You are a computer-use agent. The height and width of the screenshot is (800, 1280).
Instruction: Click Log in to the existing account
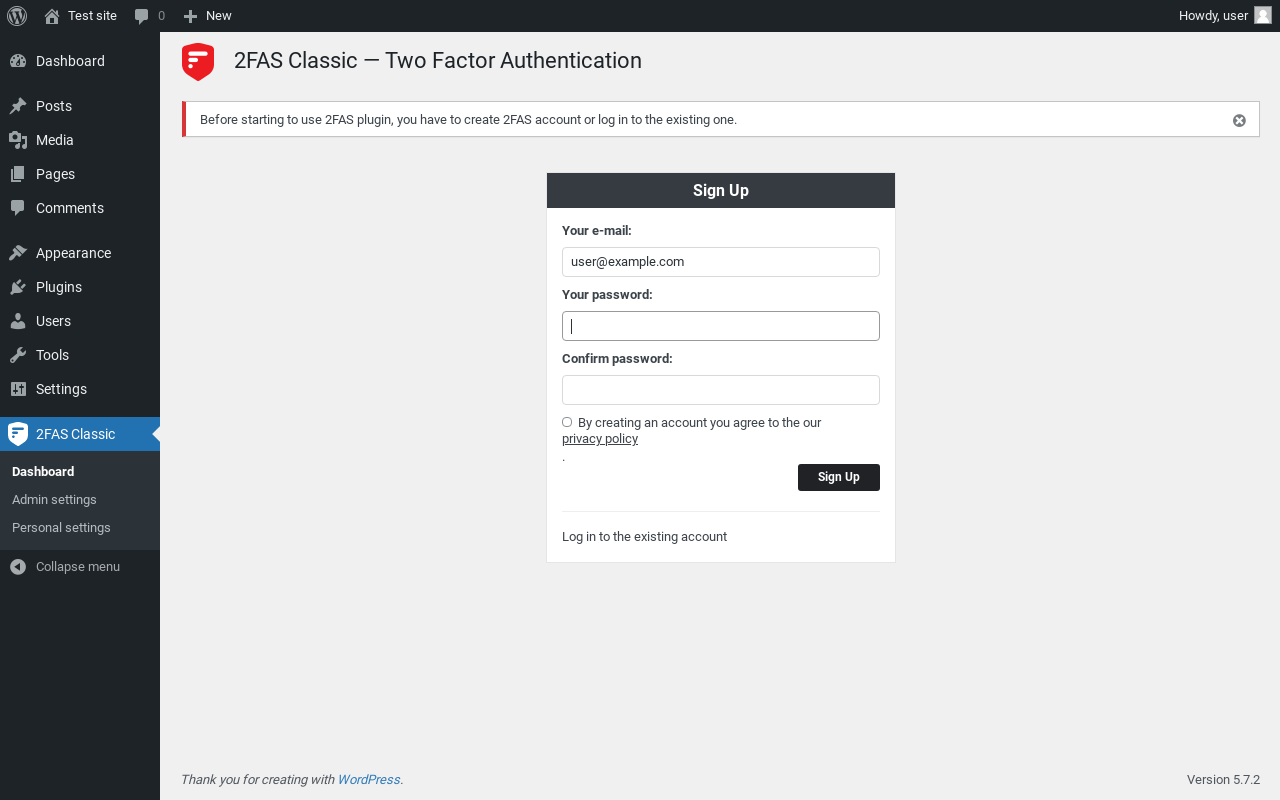point(644,537)
